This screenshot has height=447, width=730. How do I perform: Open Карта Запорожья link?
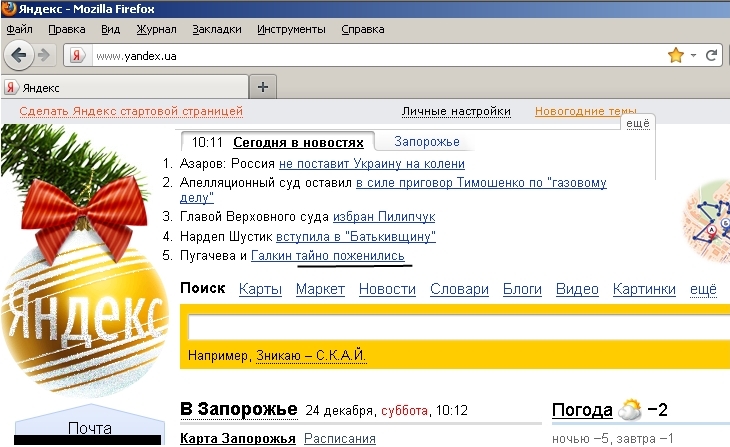point(238,439)
